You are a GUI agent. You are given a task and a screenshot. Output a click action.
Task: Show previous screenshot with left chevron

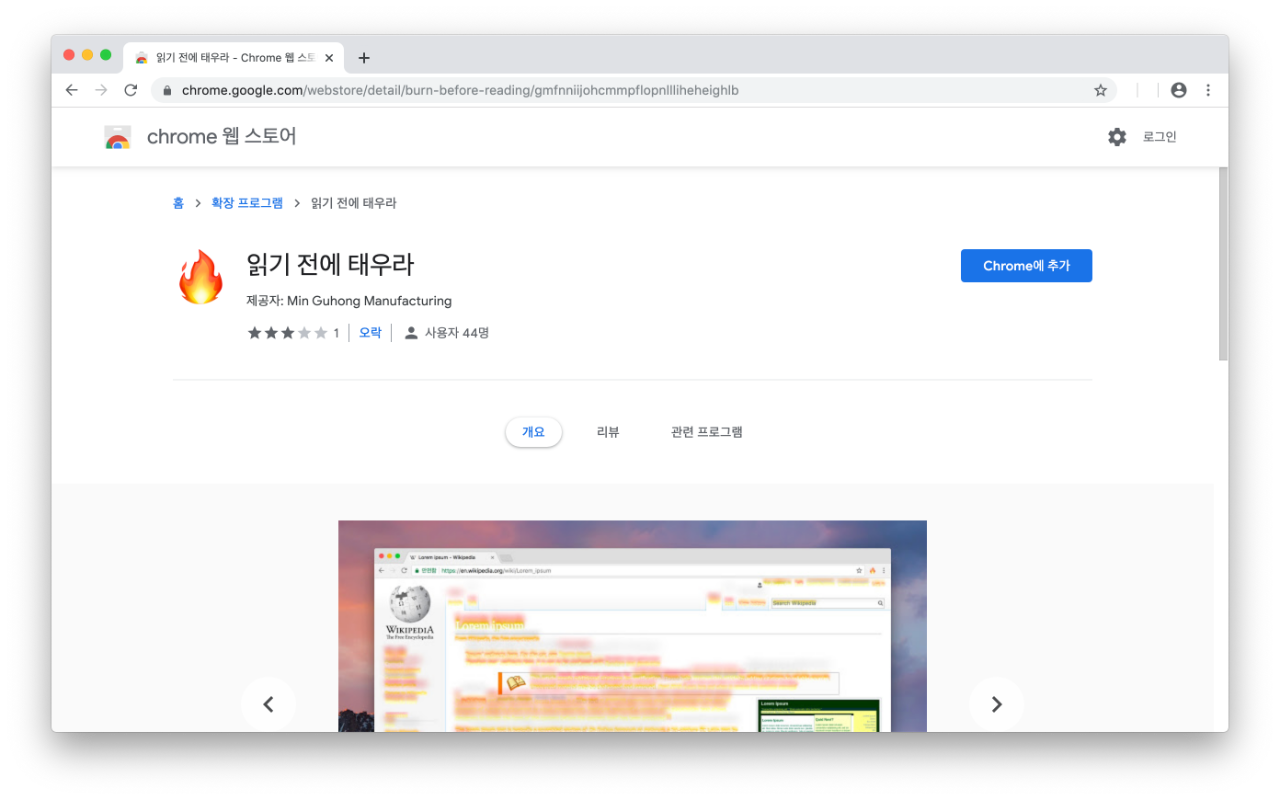click(268, 704)
